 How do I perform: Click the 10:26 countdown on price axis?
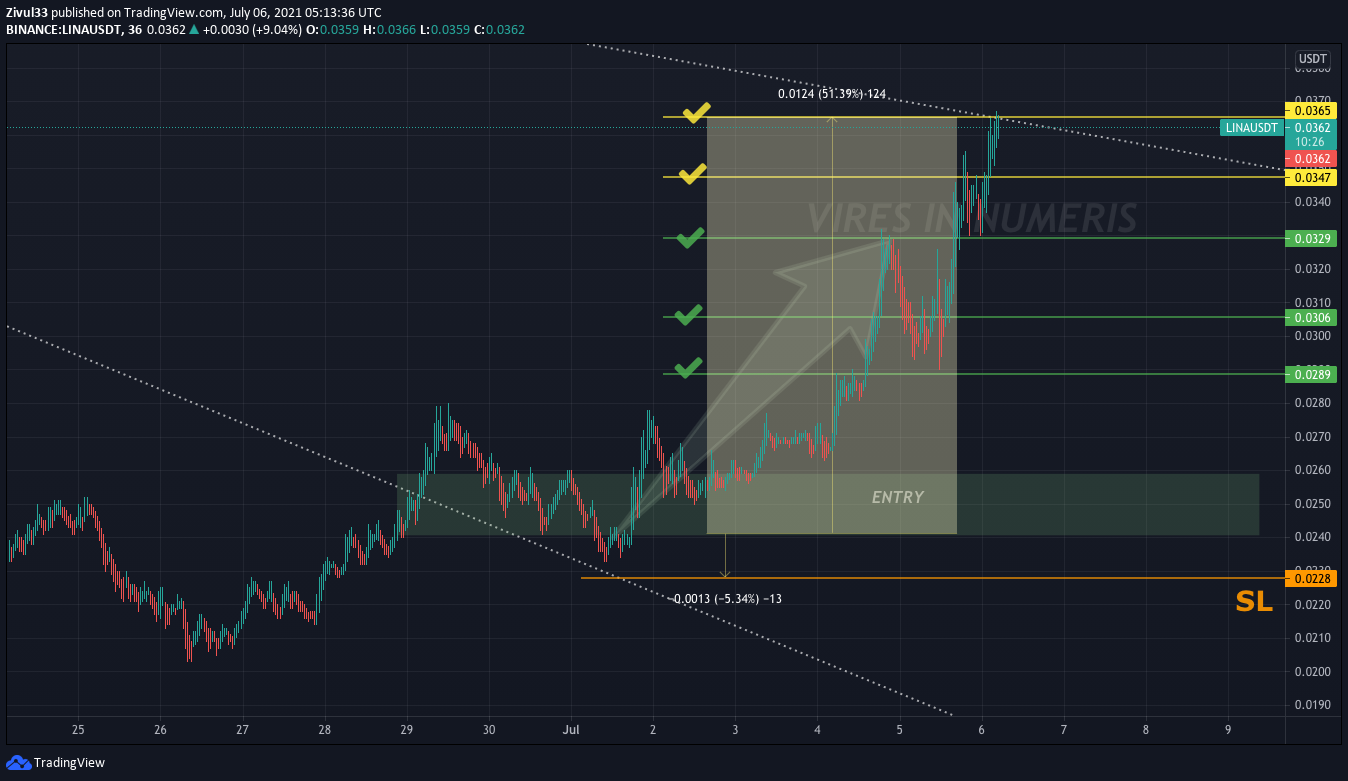(1309, 142)
